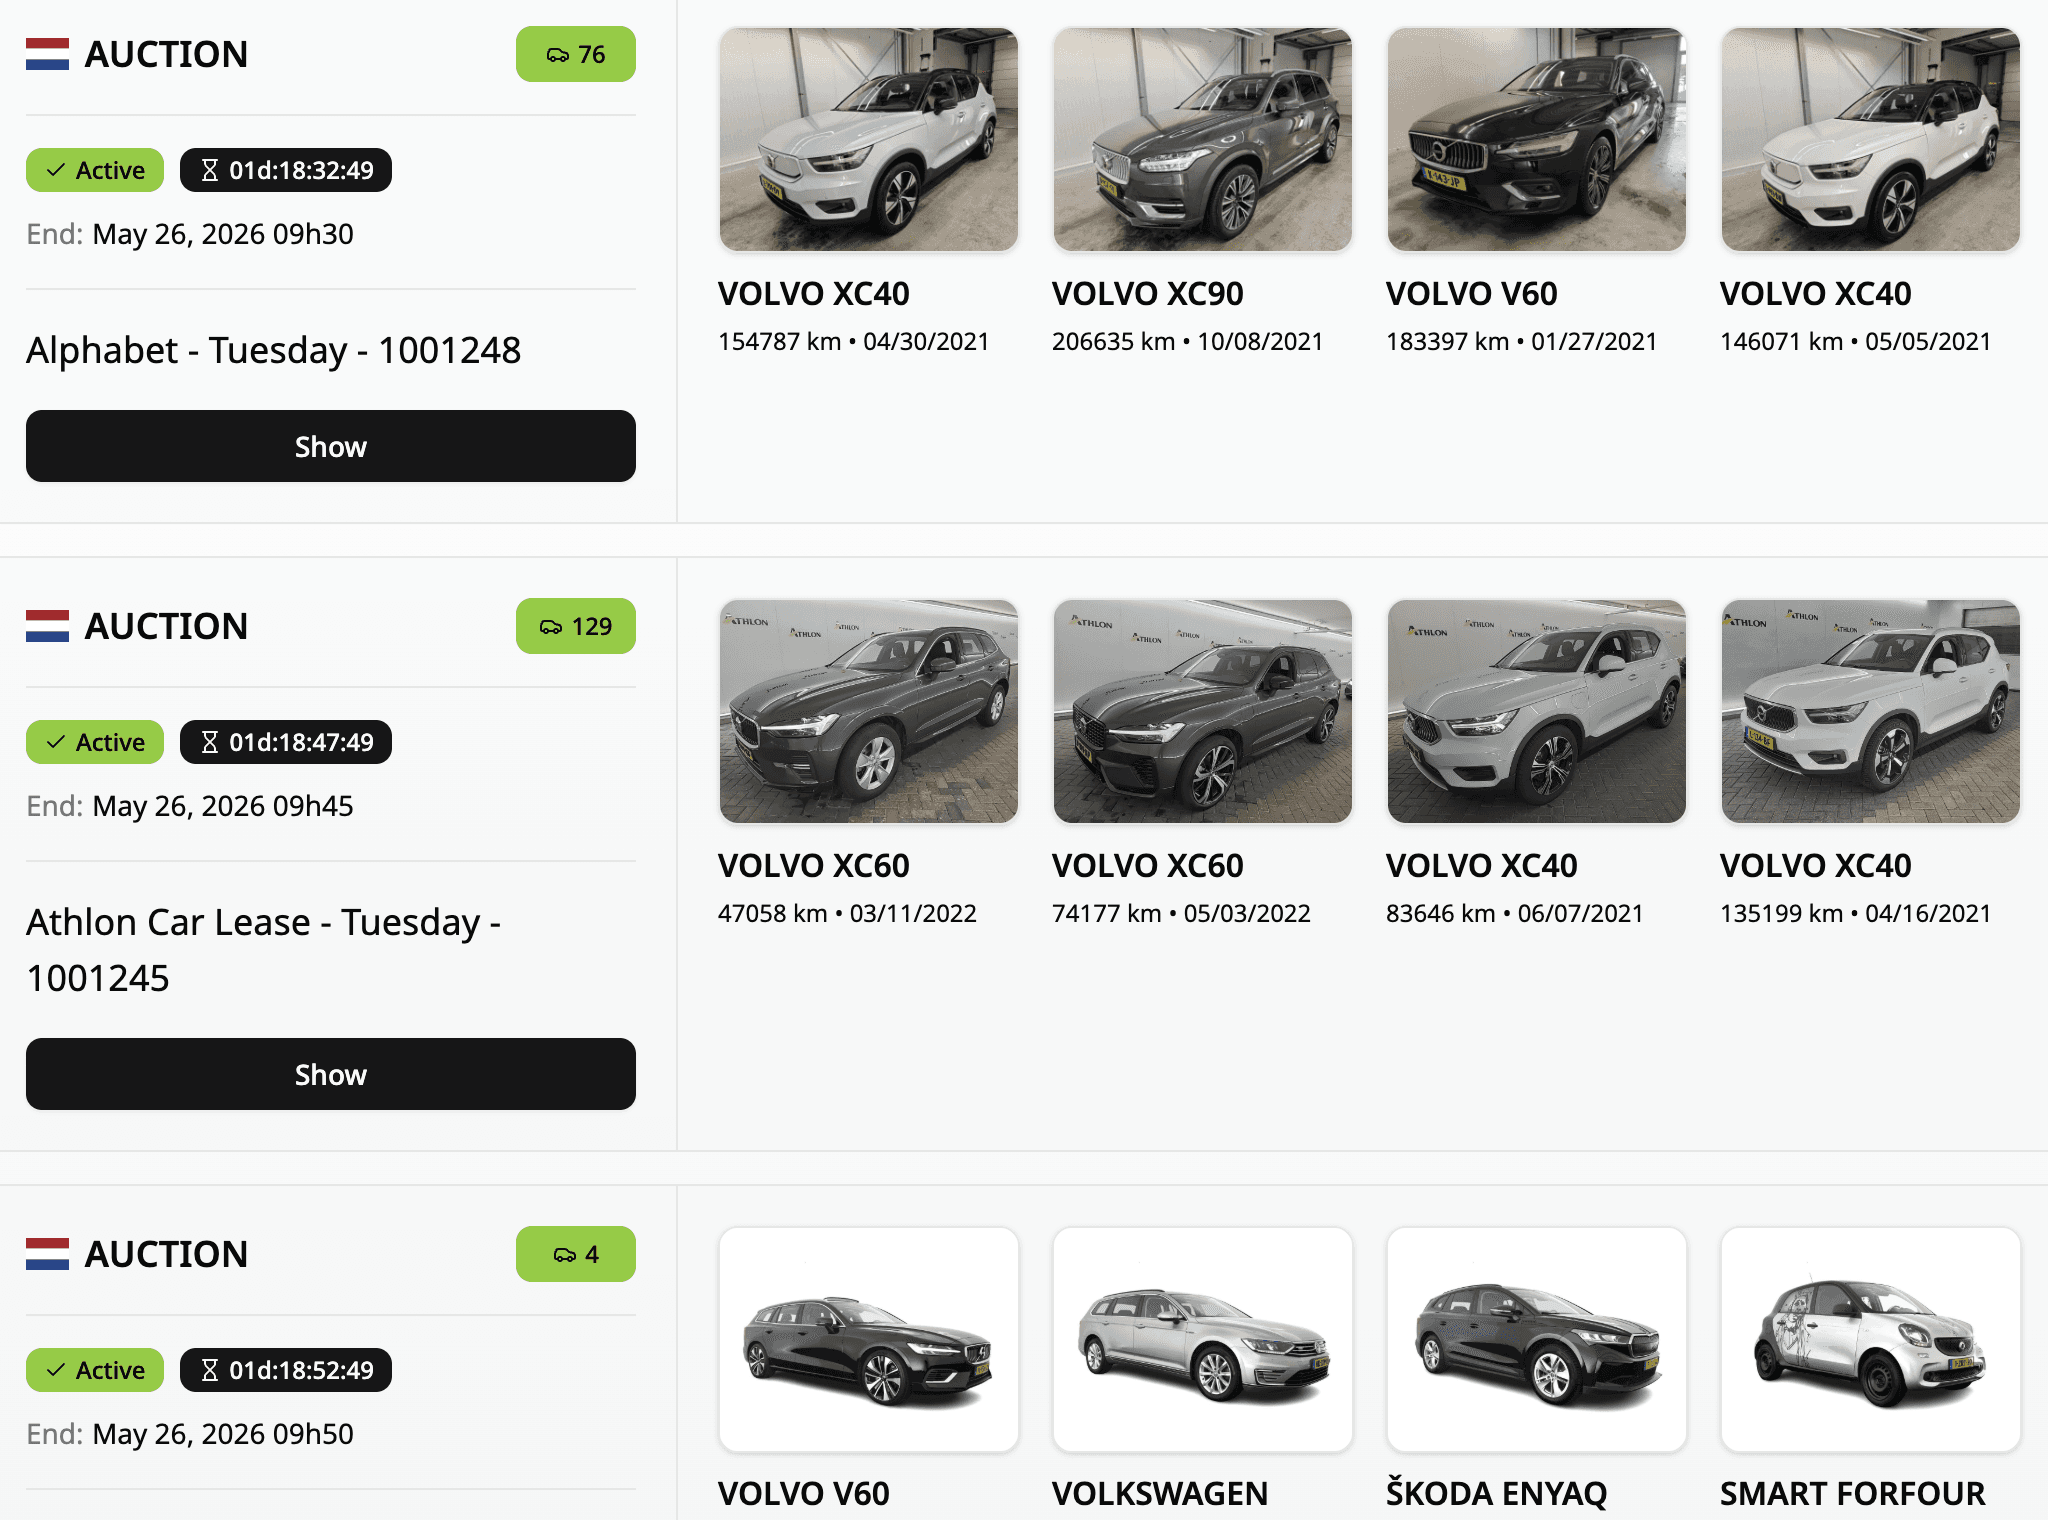Click VOLVO V60 title with 183397 km
Viewport: 2048px width, 1520px height.
click(1472, 294)
